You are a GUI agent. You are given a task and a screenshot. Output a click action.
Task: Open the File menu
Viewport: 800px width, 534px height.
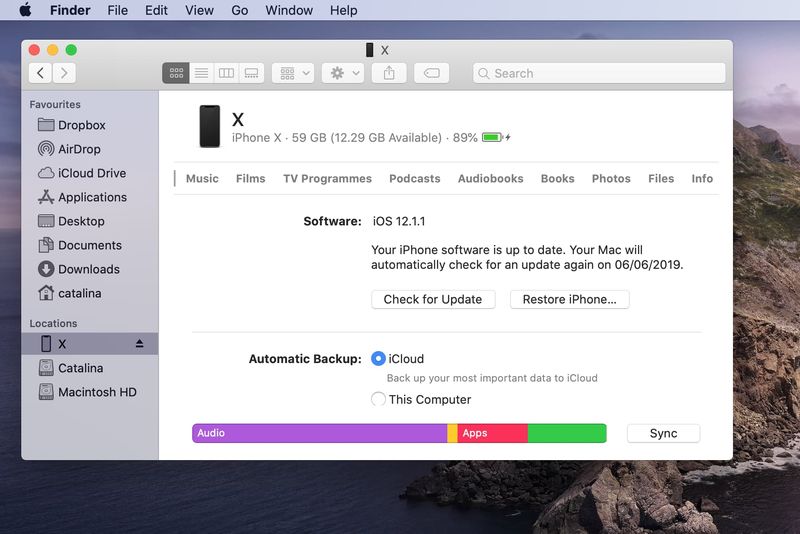click(x=117, y=10)
